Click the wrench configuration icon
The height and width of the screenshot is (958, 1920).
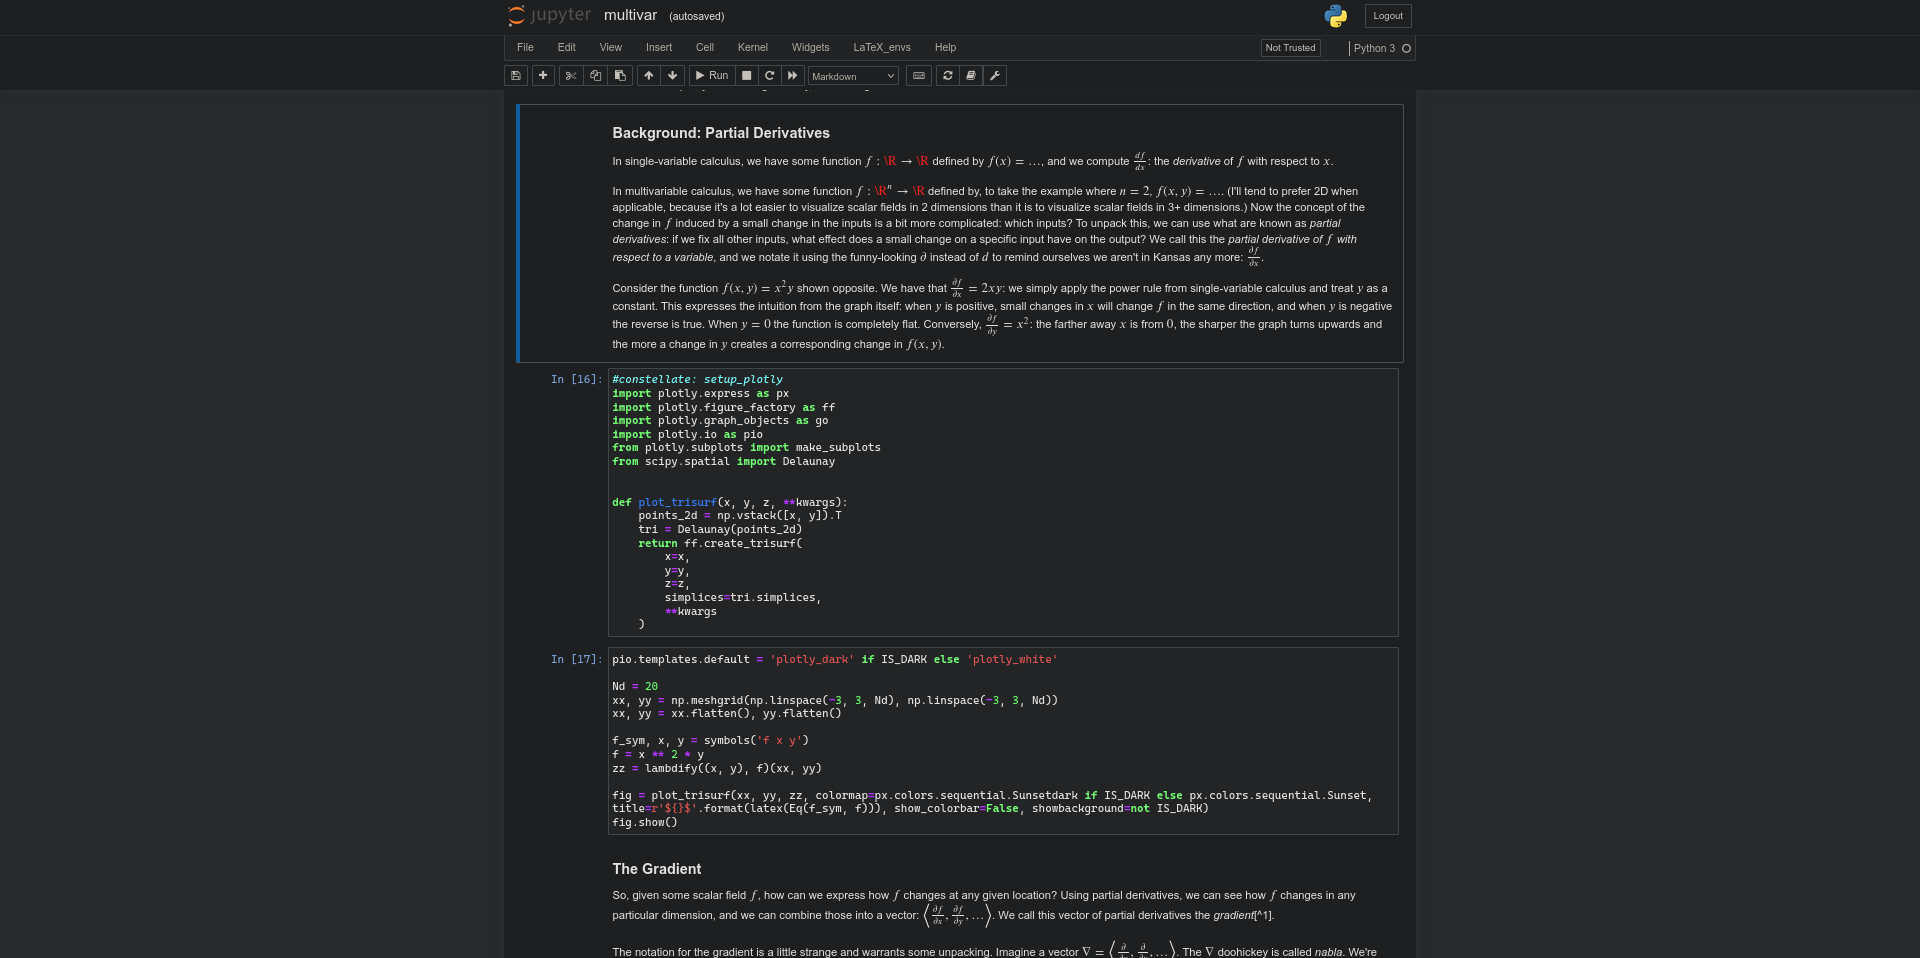click(995, 76)
